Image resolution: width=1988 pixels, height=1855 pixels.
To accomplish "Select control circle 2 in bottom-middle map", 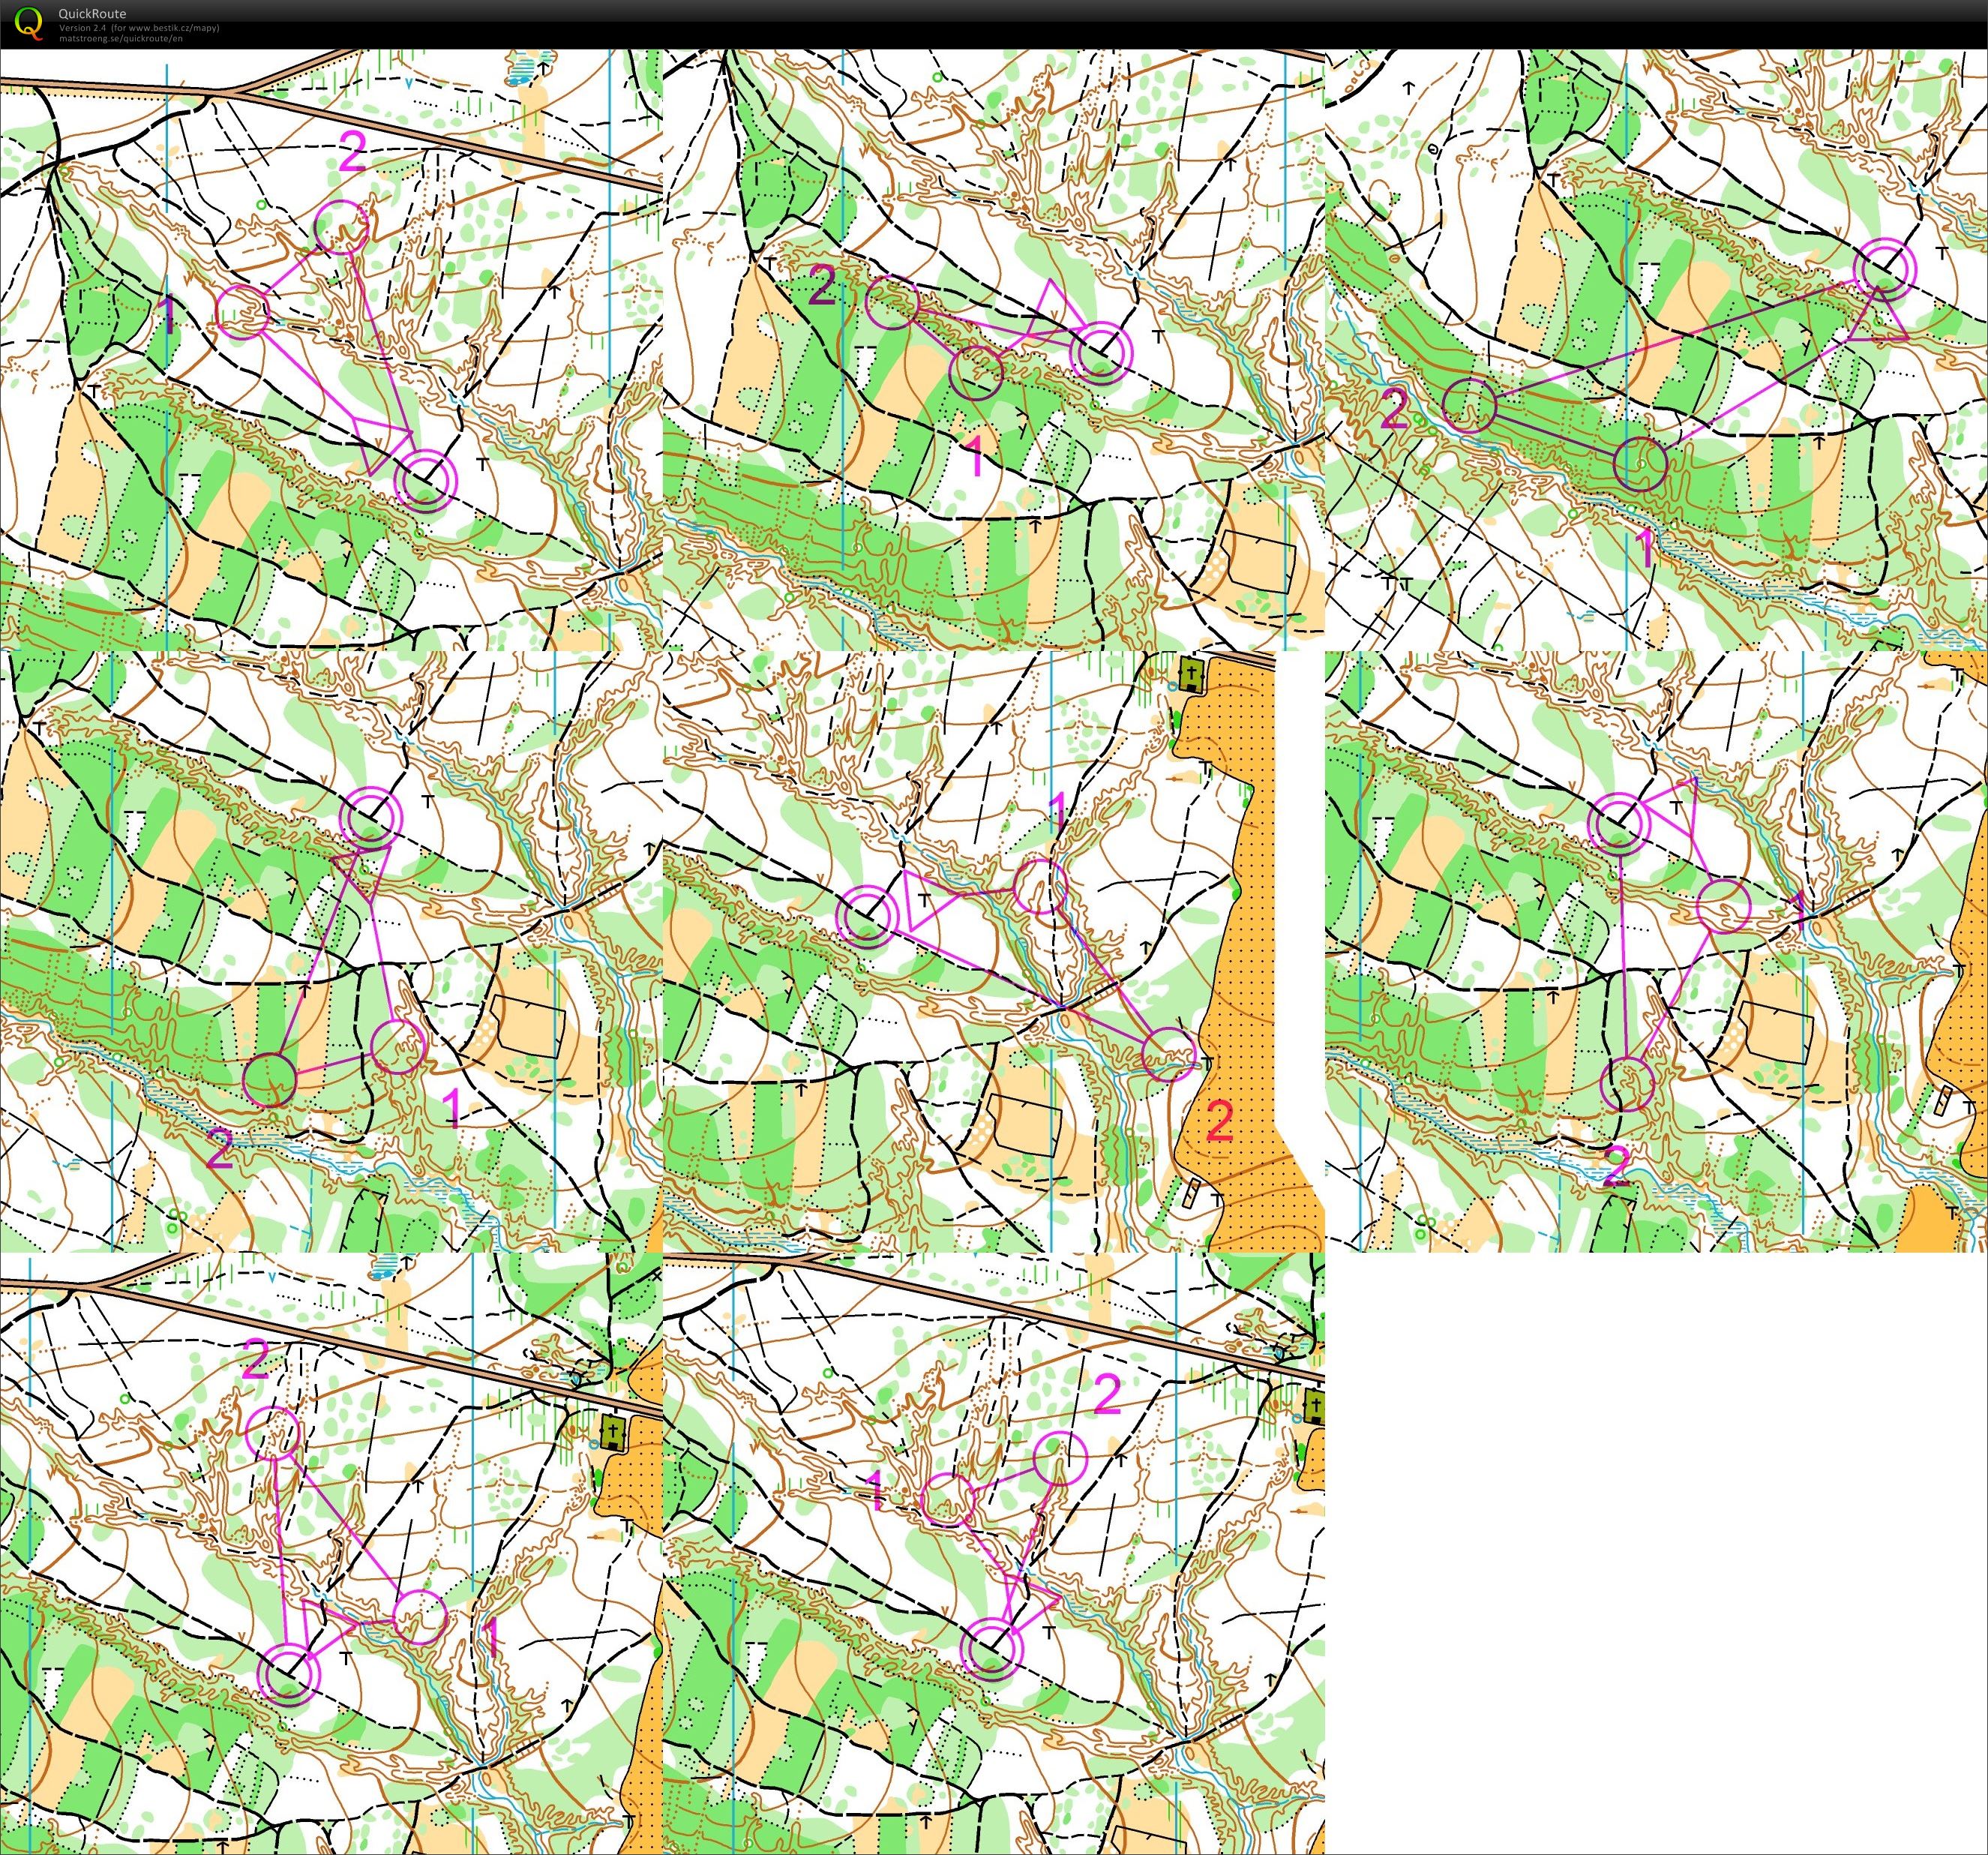I will click(x=1060, y=1458).
